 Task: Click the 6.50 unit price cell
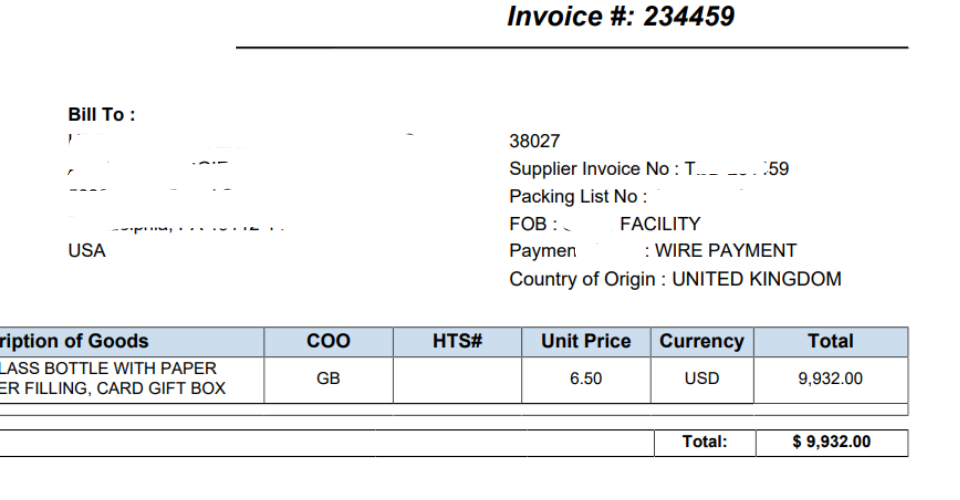[x=586, y=379]
